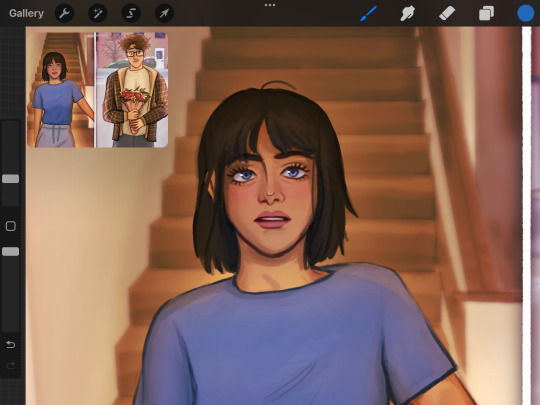The width and height of the screenshot is (540, 405).
Task: Open the Layers panel
Action: click(486, 13)
